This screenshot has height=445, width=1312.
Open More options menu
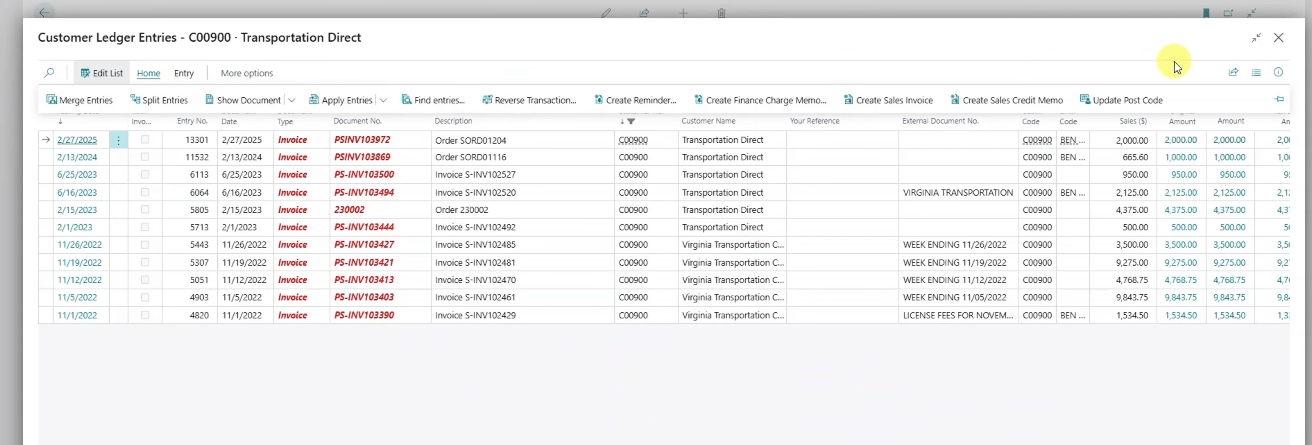(x=247, y=73)
